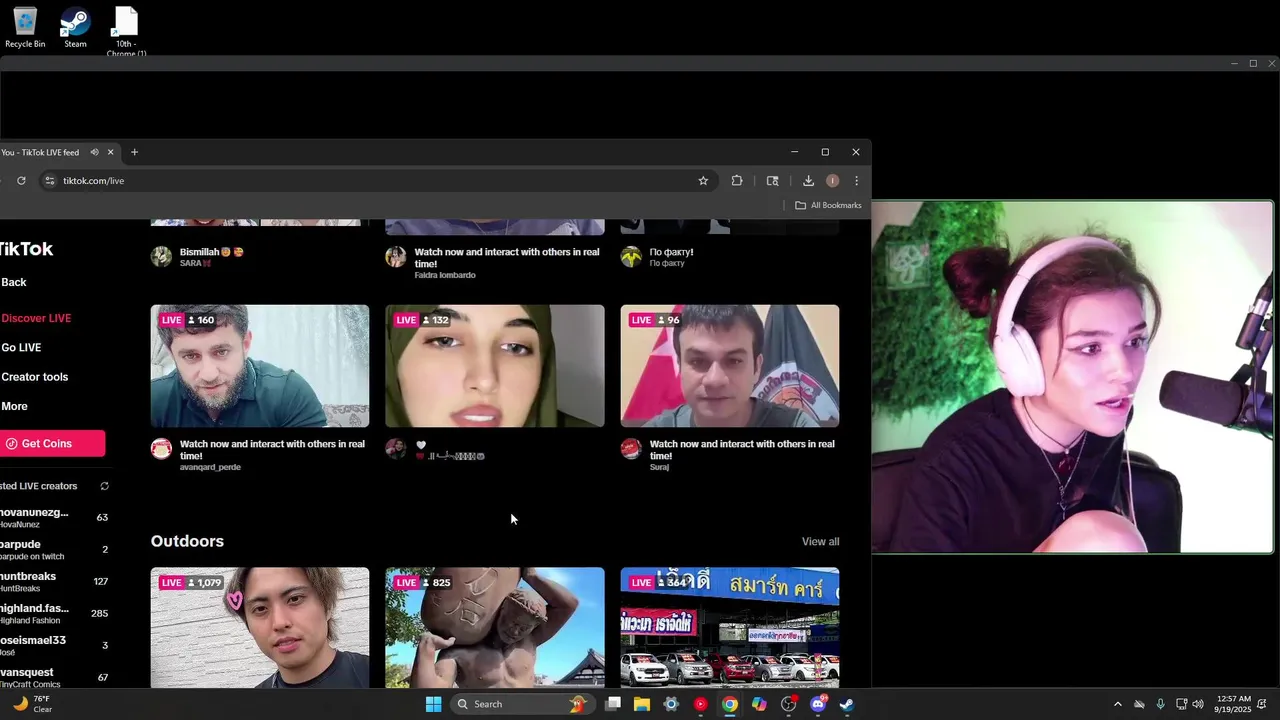
Task: Click the Get Coins button
Action: pyautogui.click(x=52, y=444)
